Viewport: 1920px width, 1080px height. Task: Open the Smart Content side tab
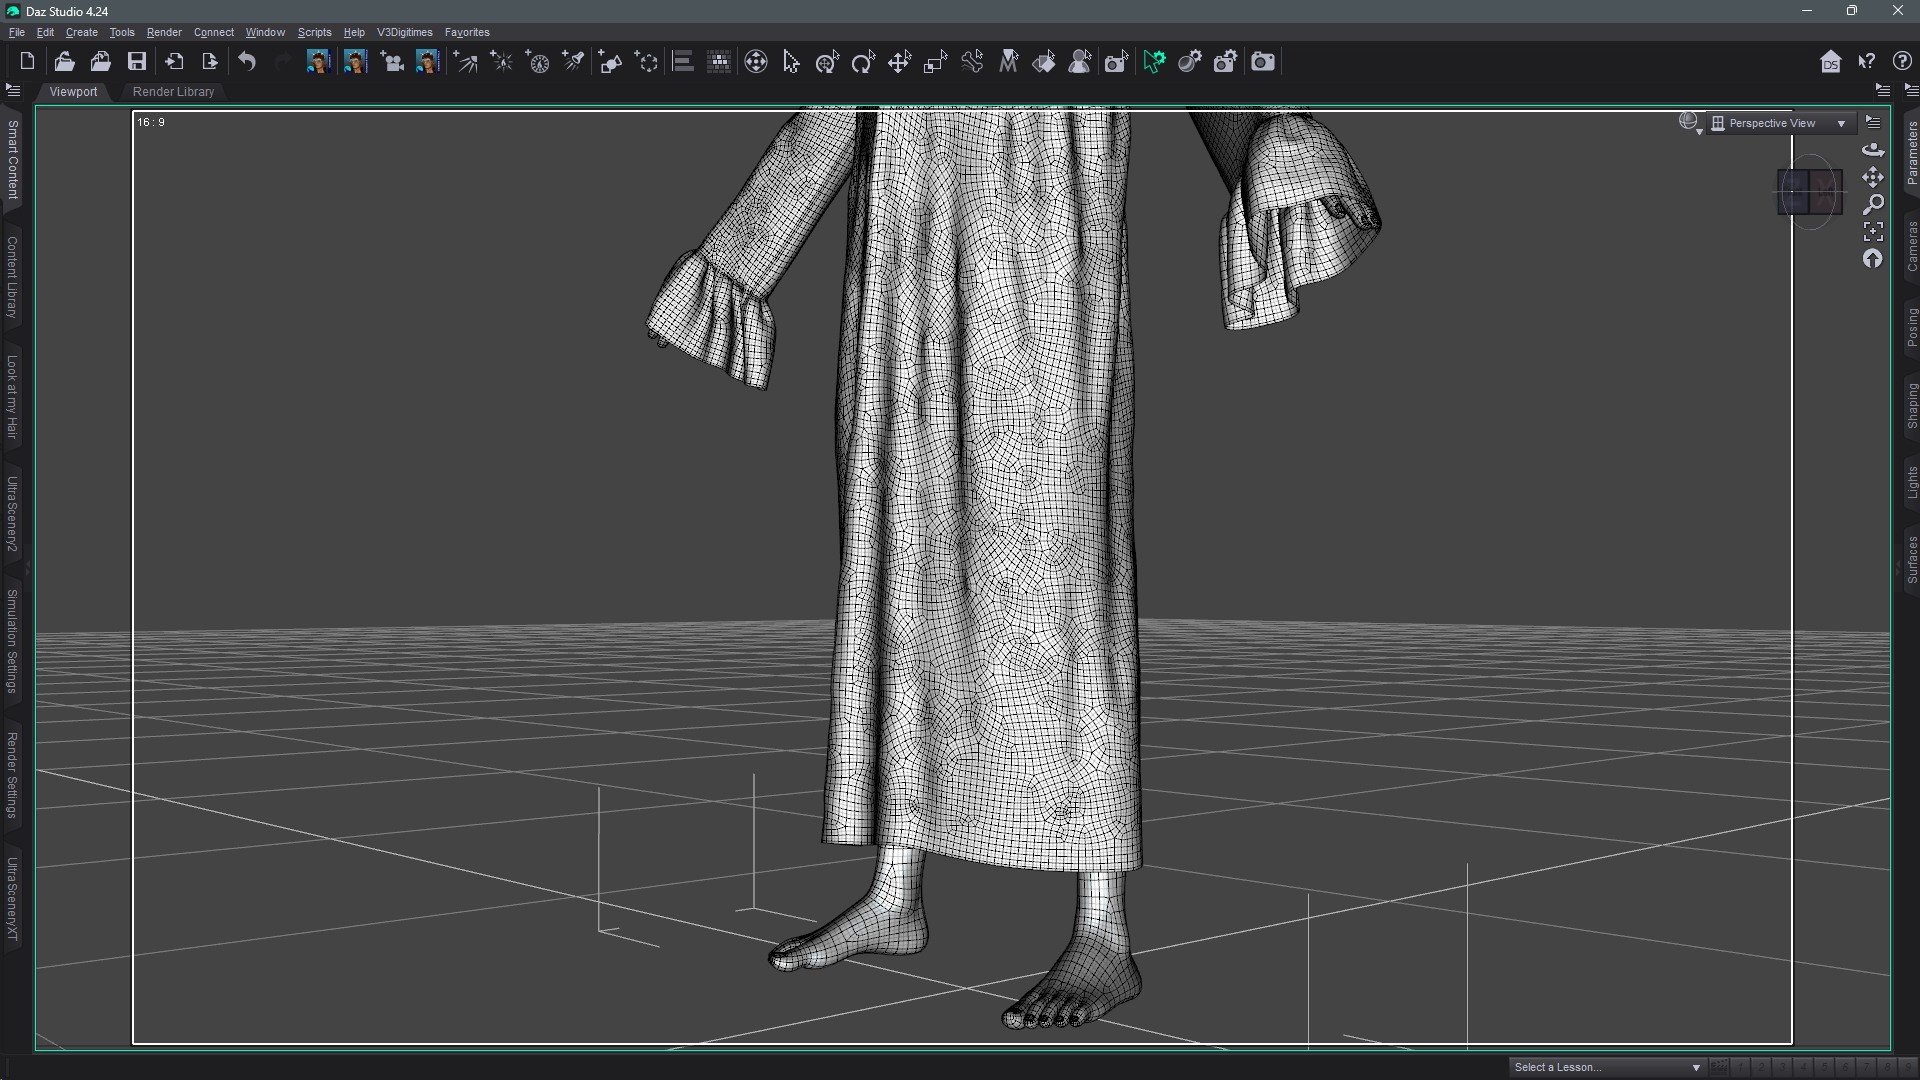12,160
